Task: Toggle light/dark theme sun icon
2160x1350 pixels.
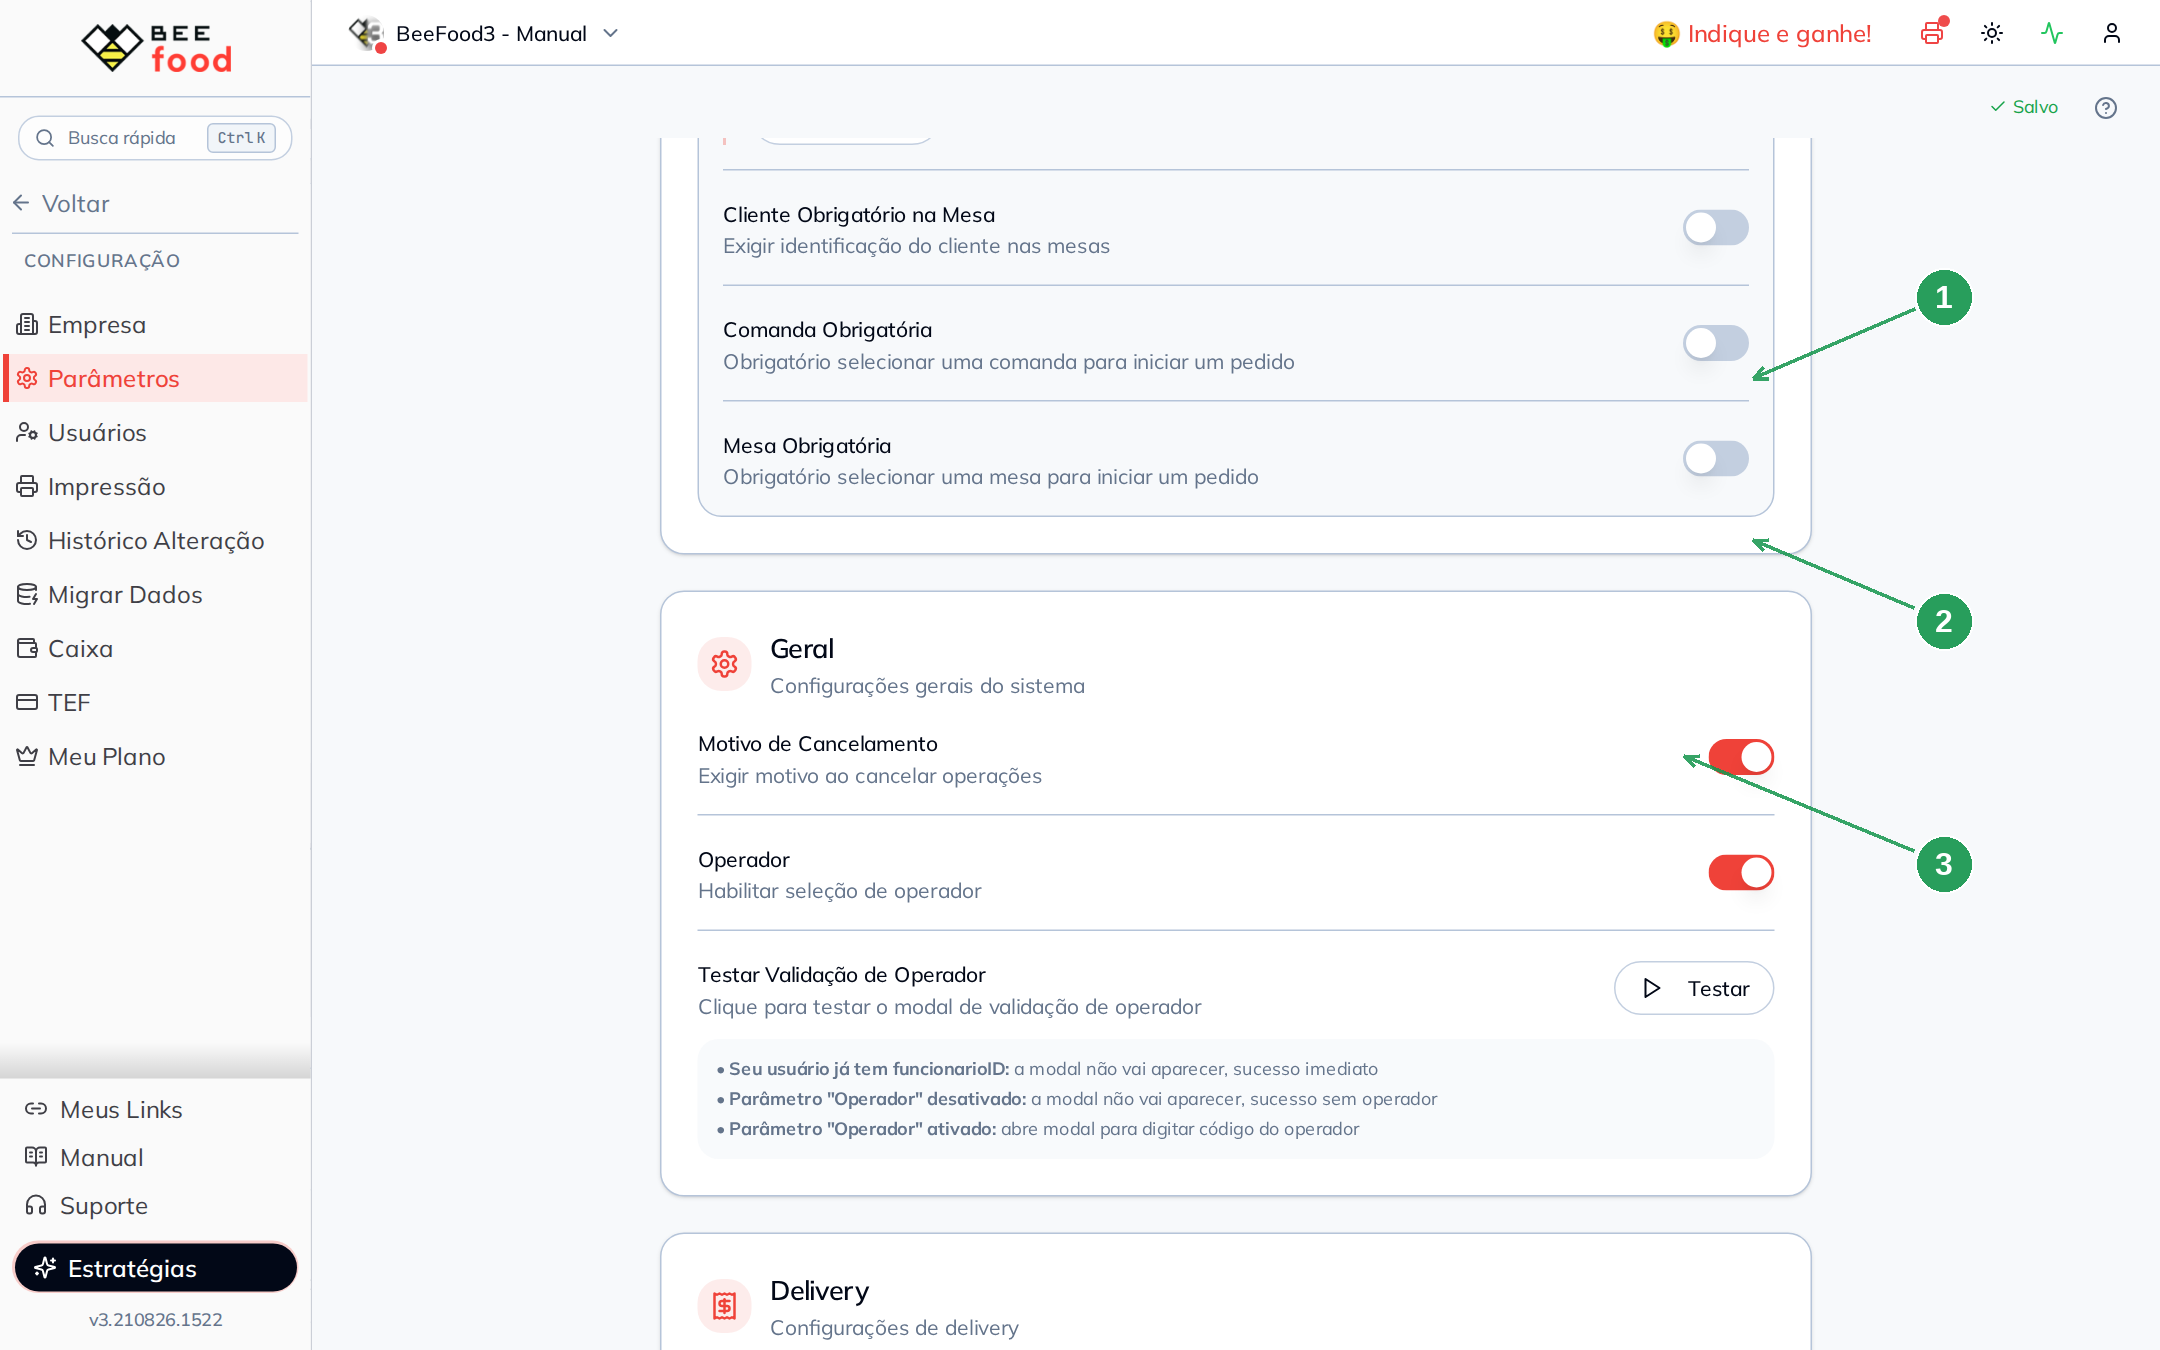Action: 1992,33
